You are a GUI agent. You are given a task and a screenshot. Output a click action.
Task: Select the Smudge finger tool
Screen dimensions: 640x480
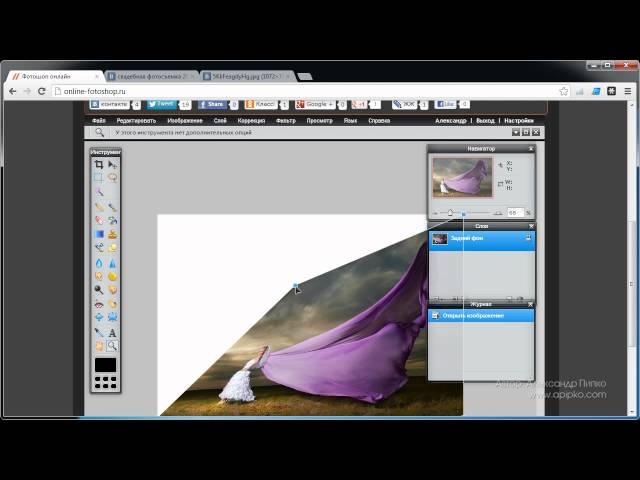click(99, 276)
